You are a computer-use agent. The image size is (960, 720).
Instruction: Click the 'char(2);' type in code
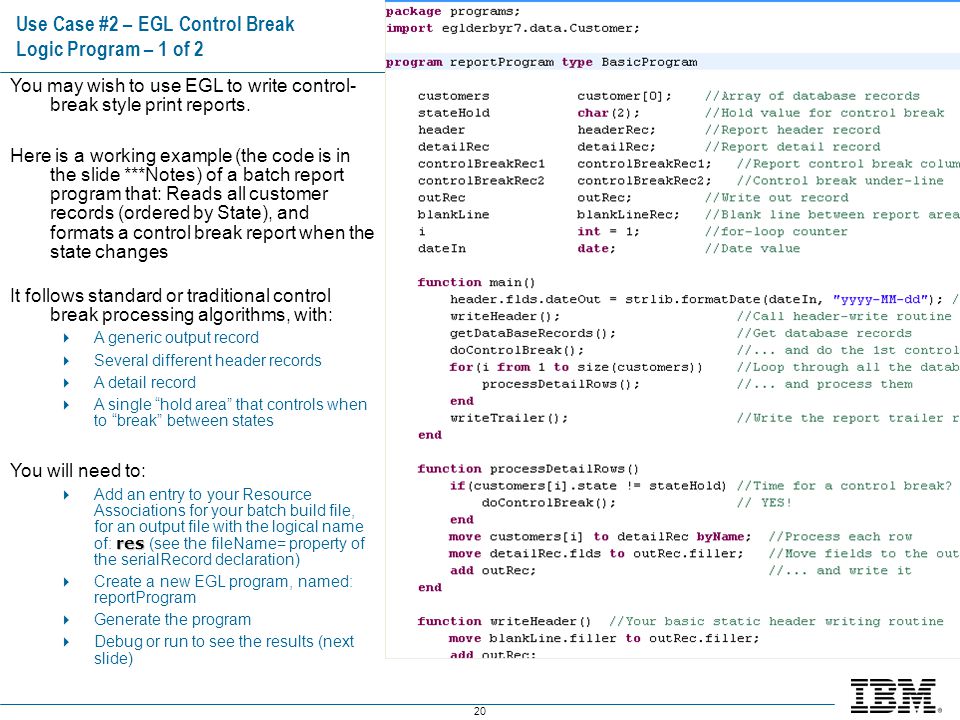tap(608, 113)
